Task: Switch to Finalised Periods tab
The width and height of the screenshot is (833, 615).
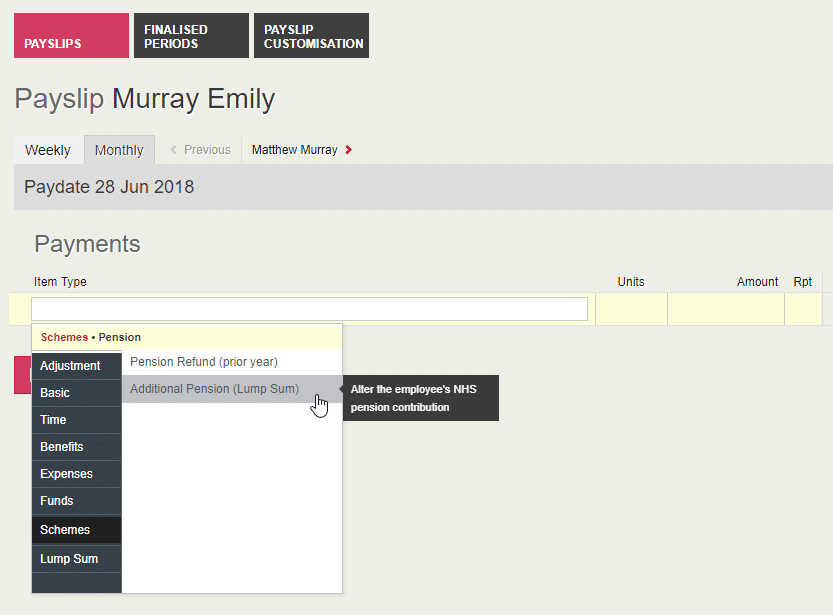Action: coord(190,36)
